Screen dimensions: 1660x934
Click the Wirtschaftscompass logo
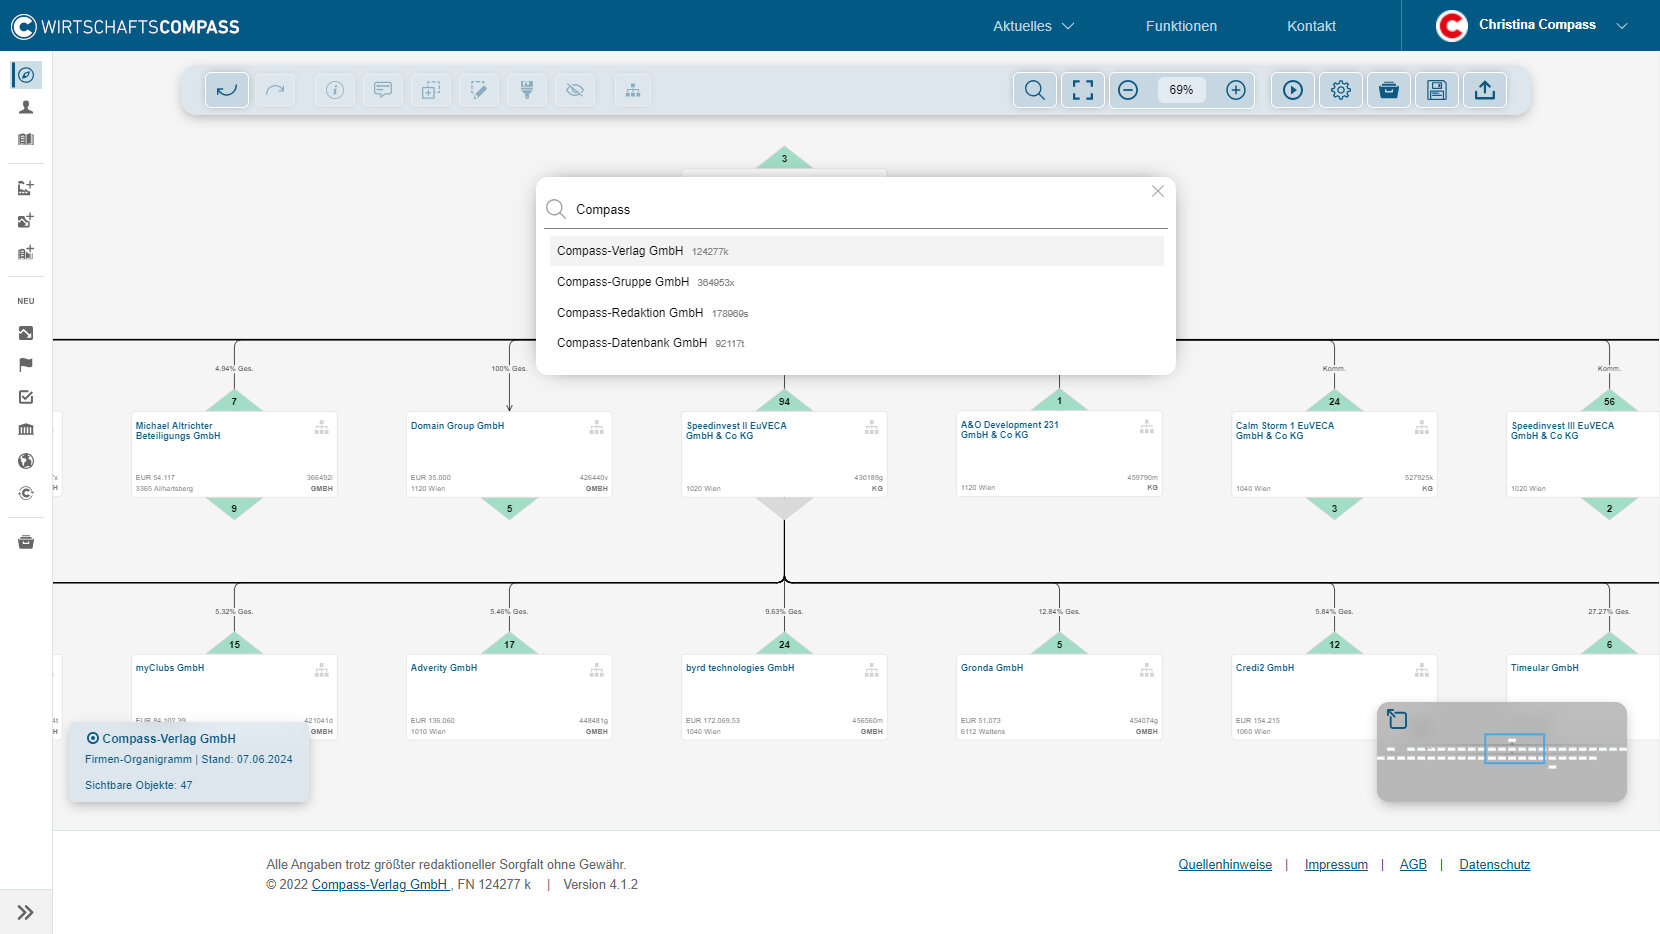pyautogui.click(x=126, y=26)
